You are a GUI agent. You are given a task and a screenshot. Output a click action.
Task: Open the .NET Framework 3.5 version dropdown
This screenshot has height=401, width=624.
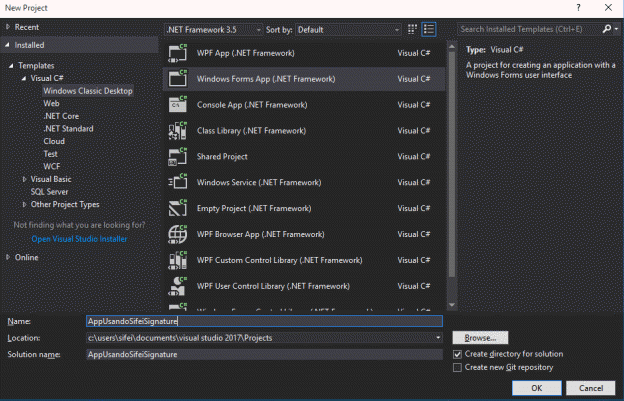pos(213,29)
